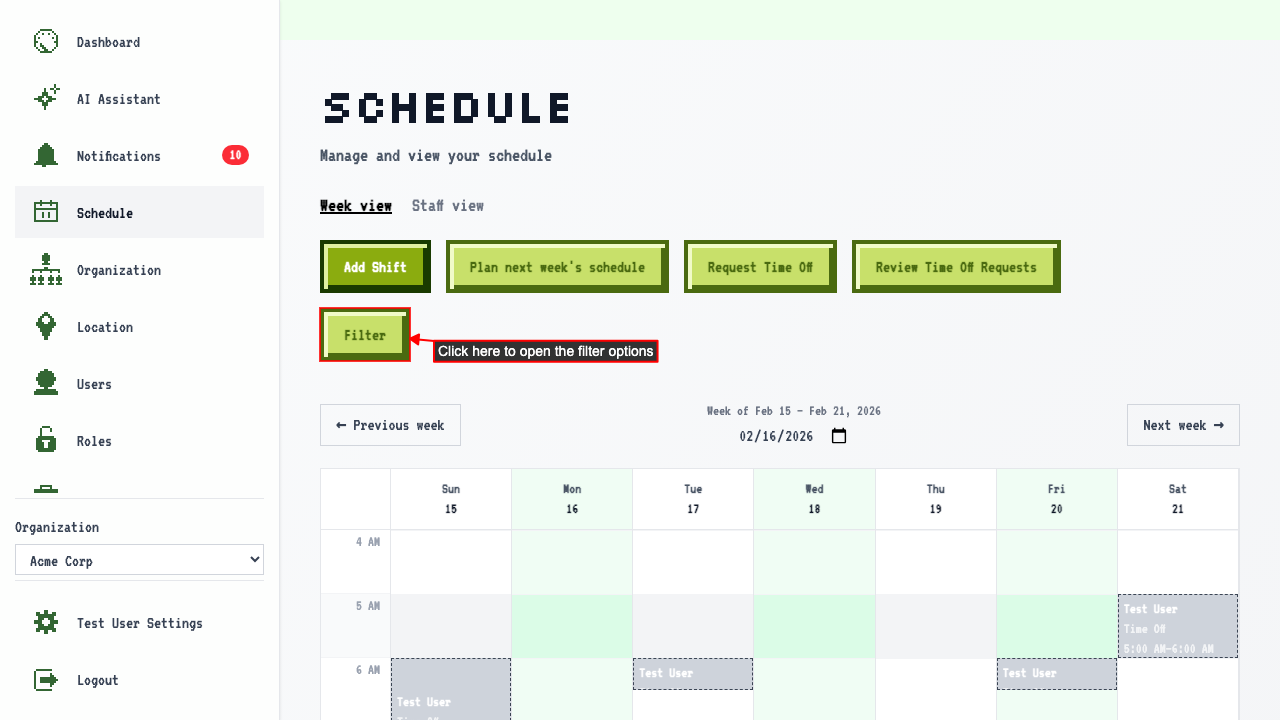Open the Users person icon
This screenshot has width=1280, height=720.
tap(46, 383)
